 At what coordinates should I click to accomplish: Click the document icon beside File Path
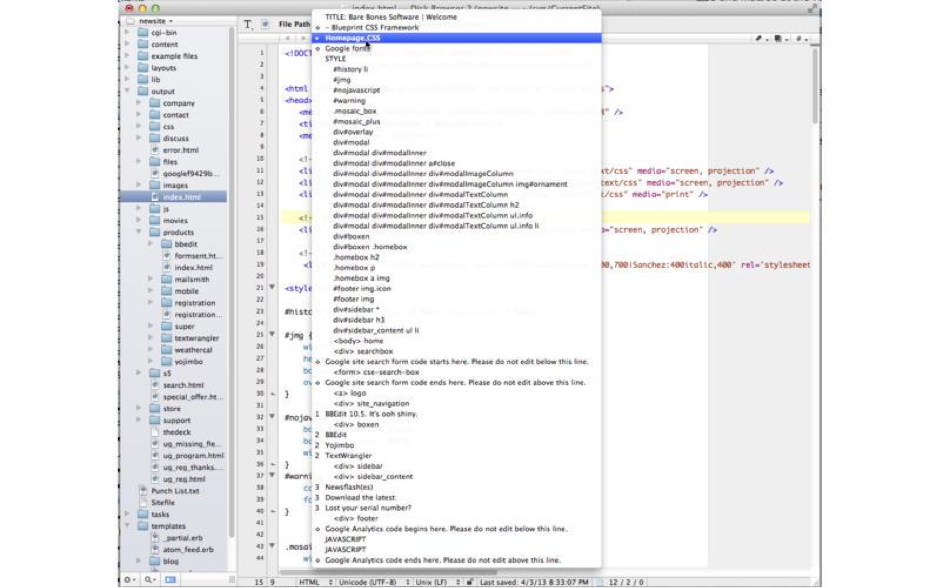click(265, 24)
